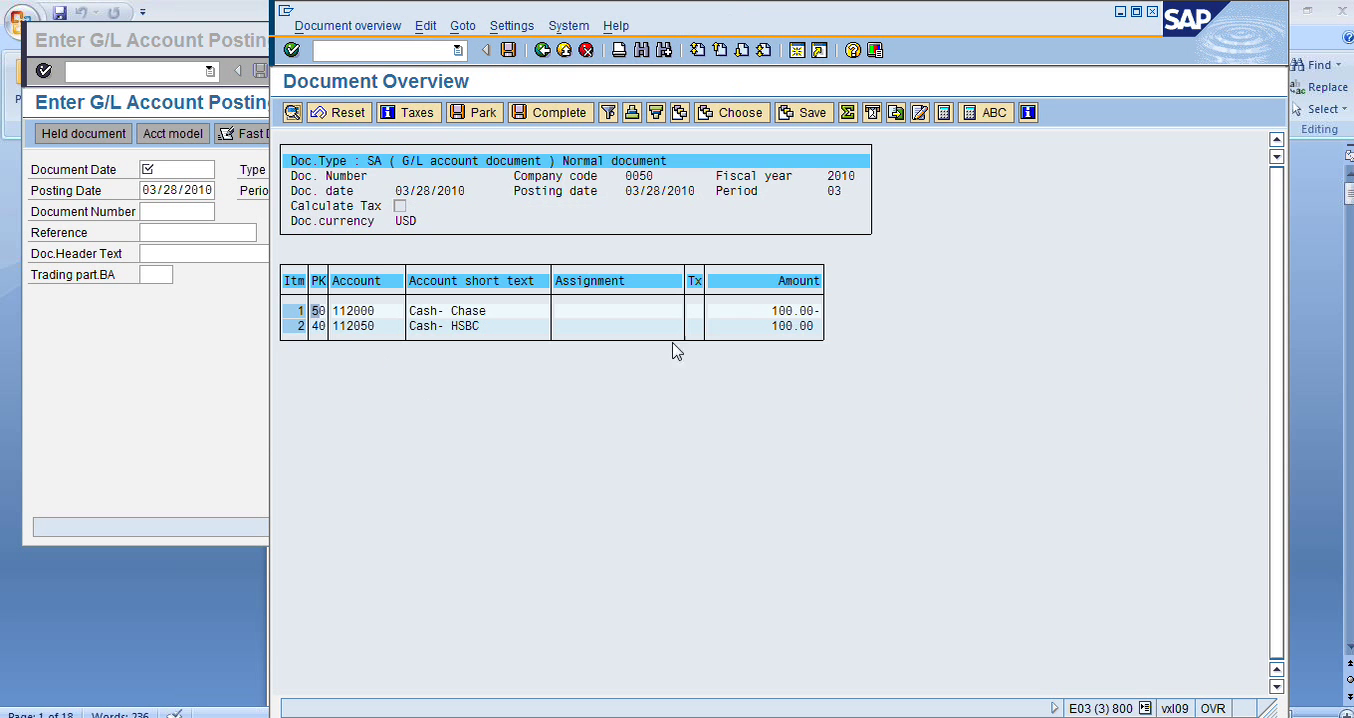
Task: Click the vertical scrollbar bottom down arrow
Action: tap(1276, 686)
